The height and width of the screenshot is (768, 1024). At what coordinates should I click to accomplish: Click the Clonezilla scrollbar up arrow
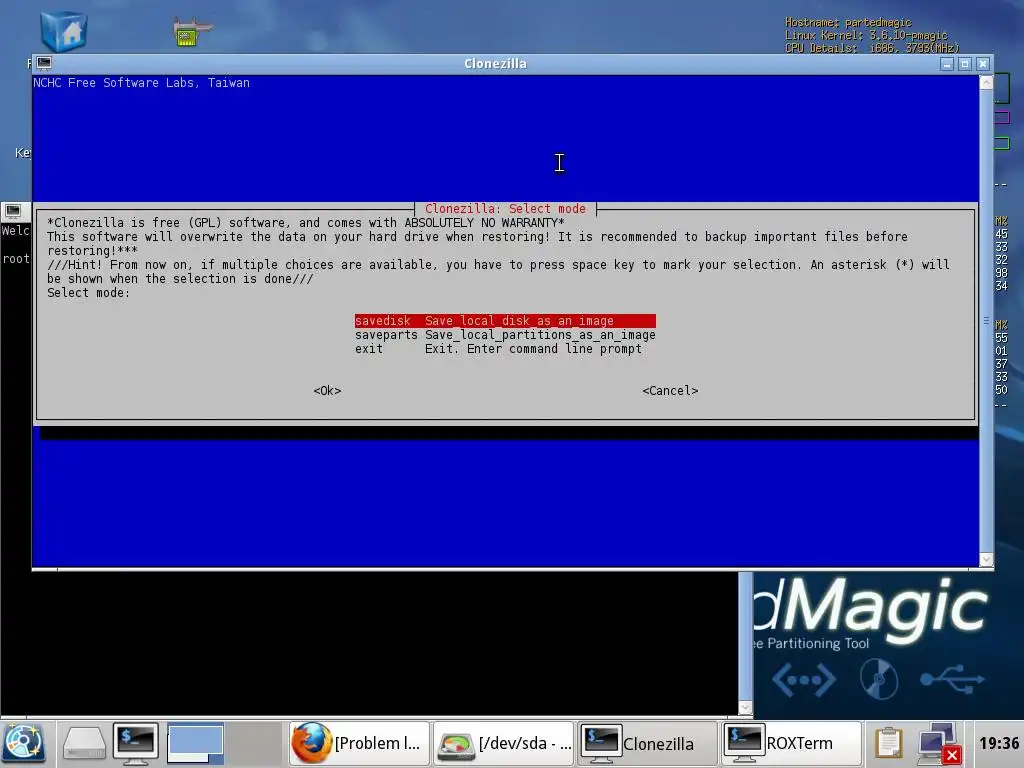(986, 82)
